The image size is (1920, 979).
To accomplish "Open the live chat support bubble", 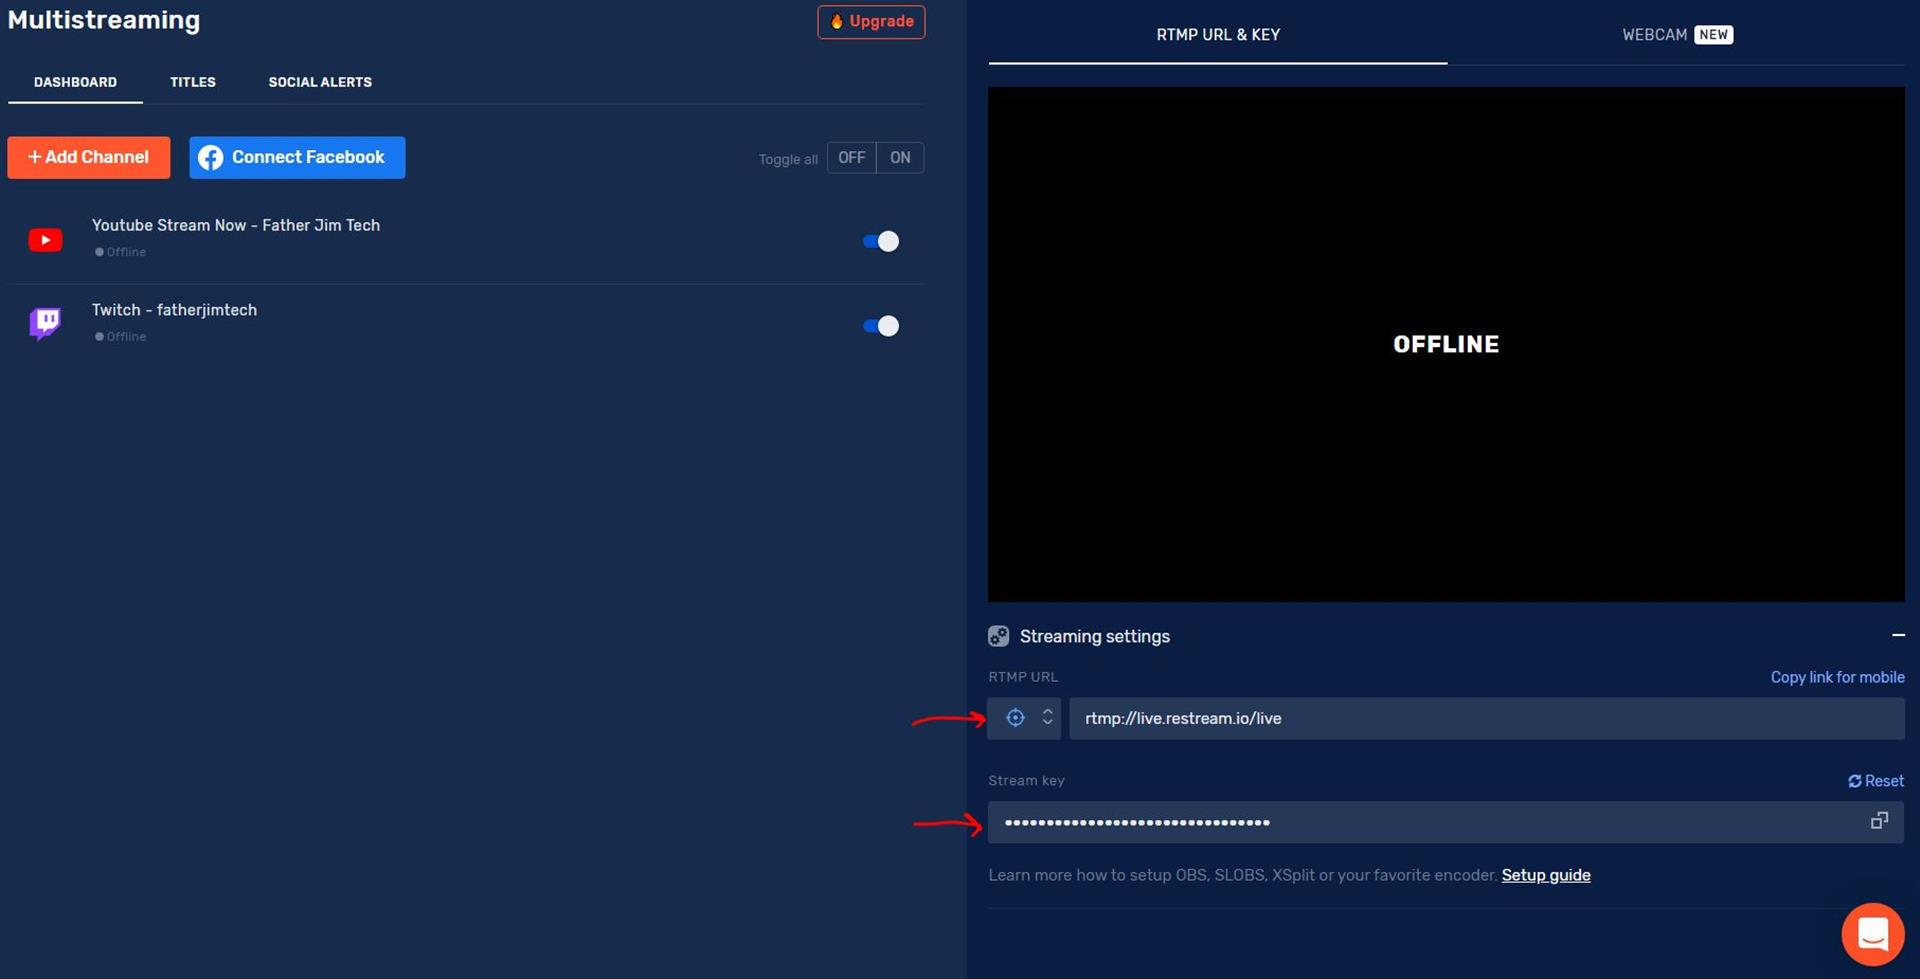I will (x=1872, y=933).
